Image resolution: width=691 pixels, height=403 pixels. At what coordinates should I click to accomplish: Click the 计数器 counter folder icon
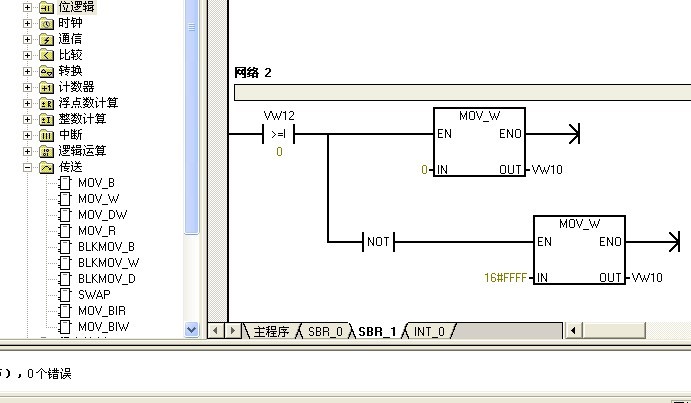click(x=46, y=87)
